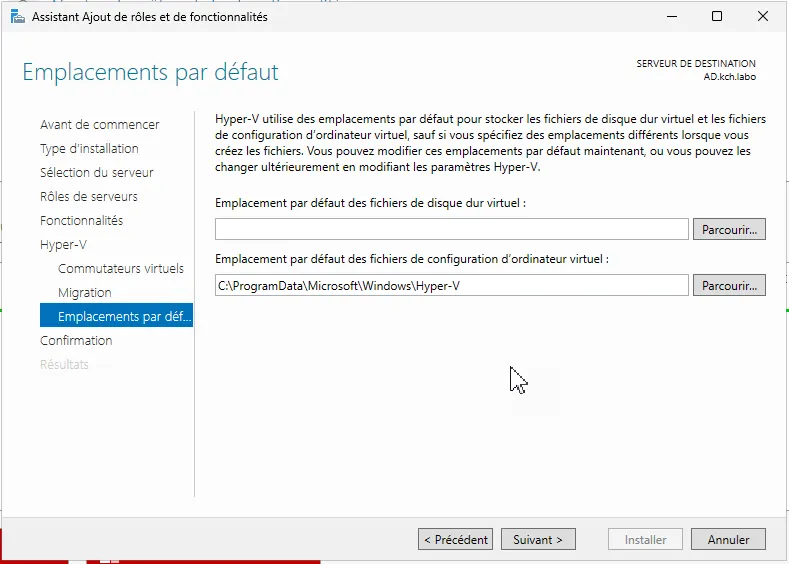Click the virtual machine configuration path field
The image size is (789, 564).
[x=451, y=285]
